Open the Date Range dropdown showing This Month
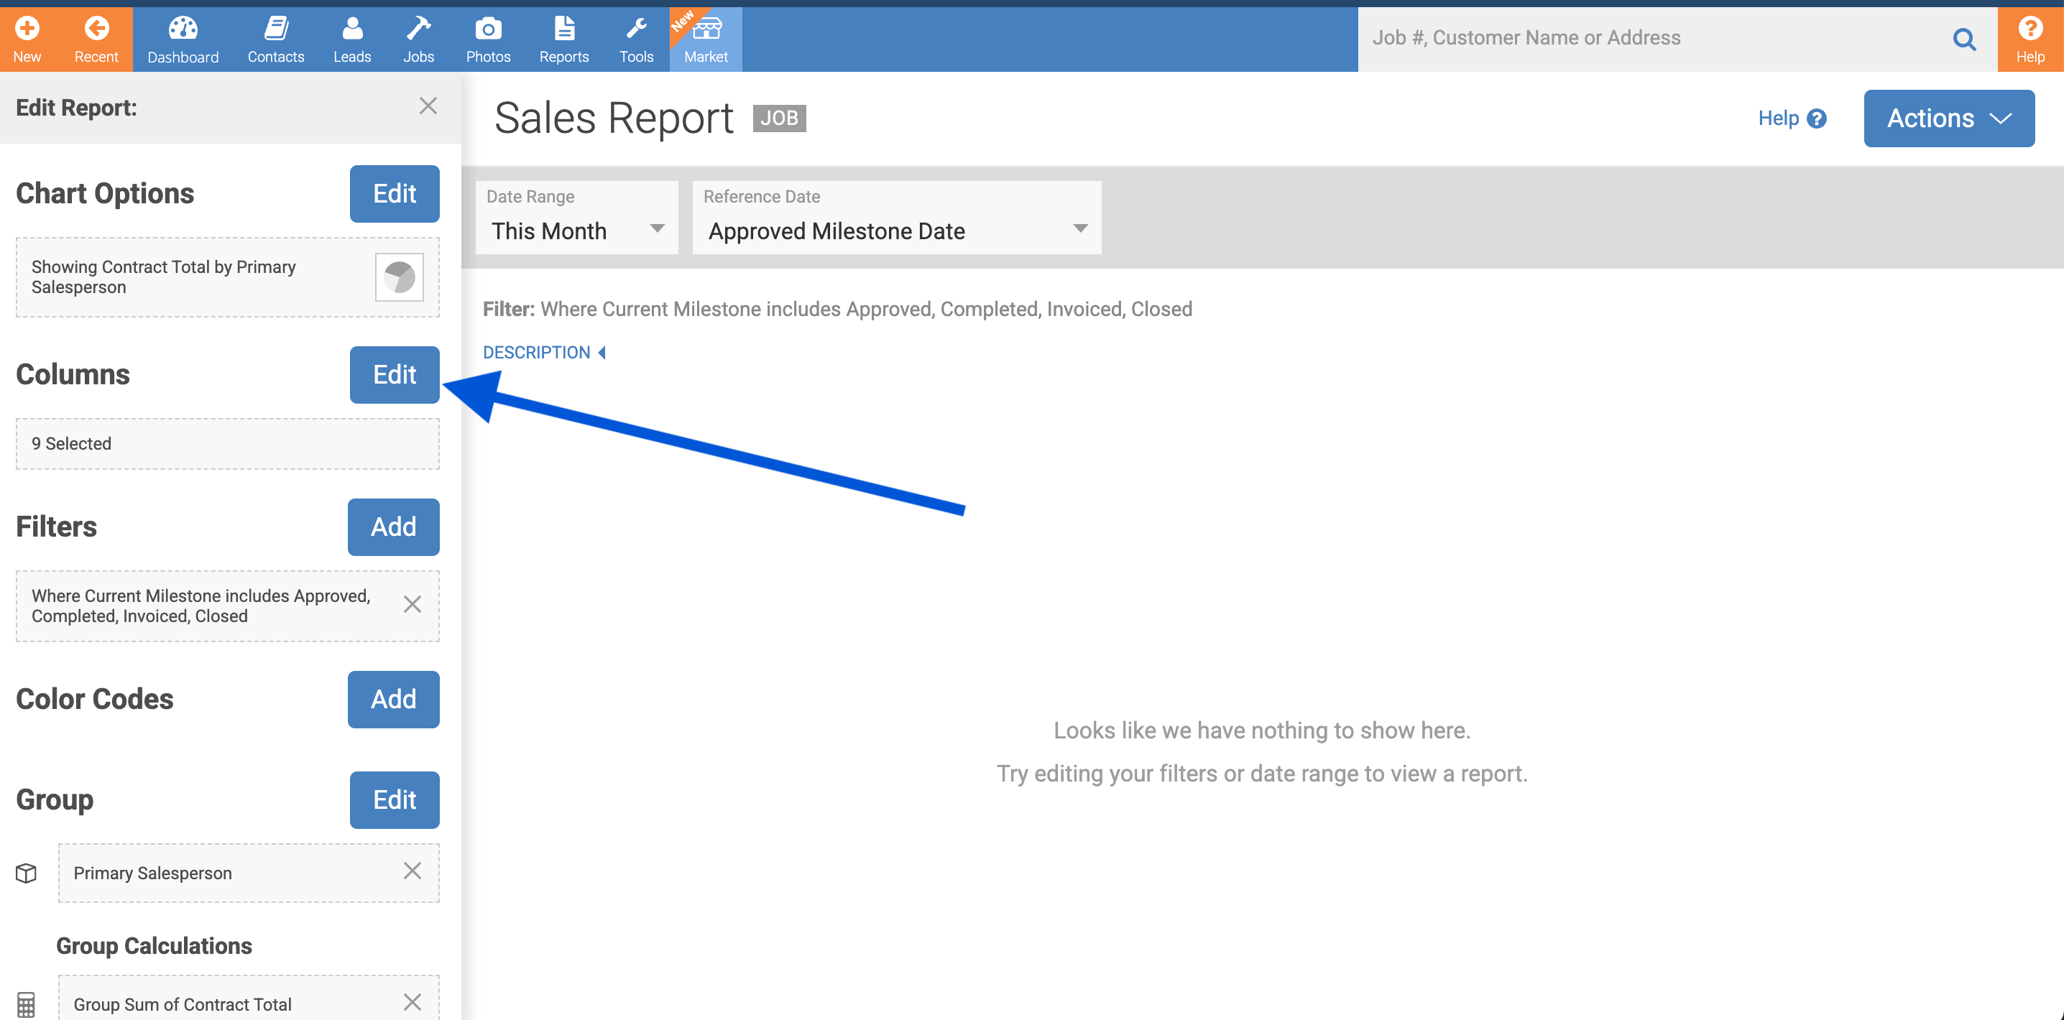2064x1020 pixels. pyautogui.click(x=576, y=230)
